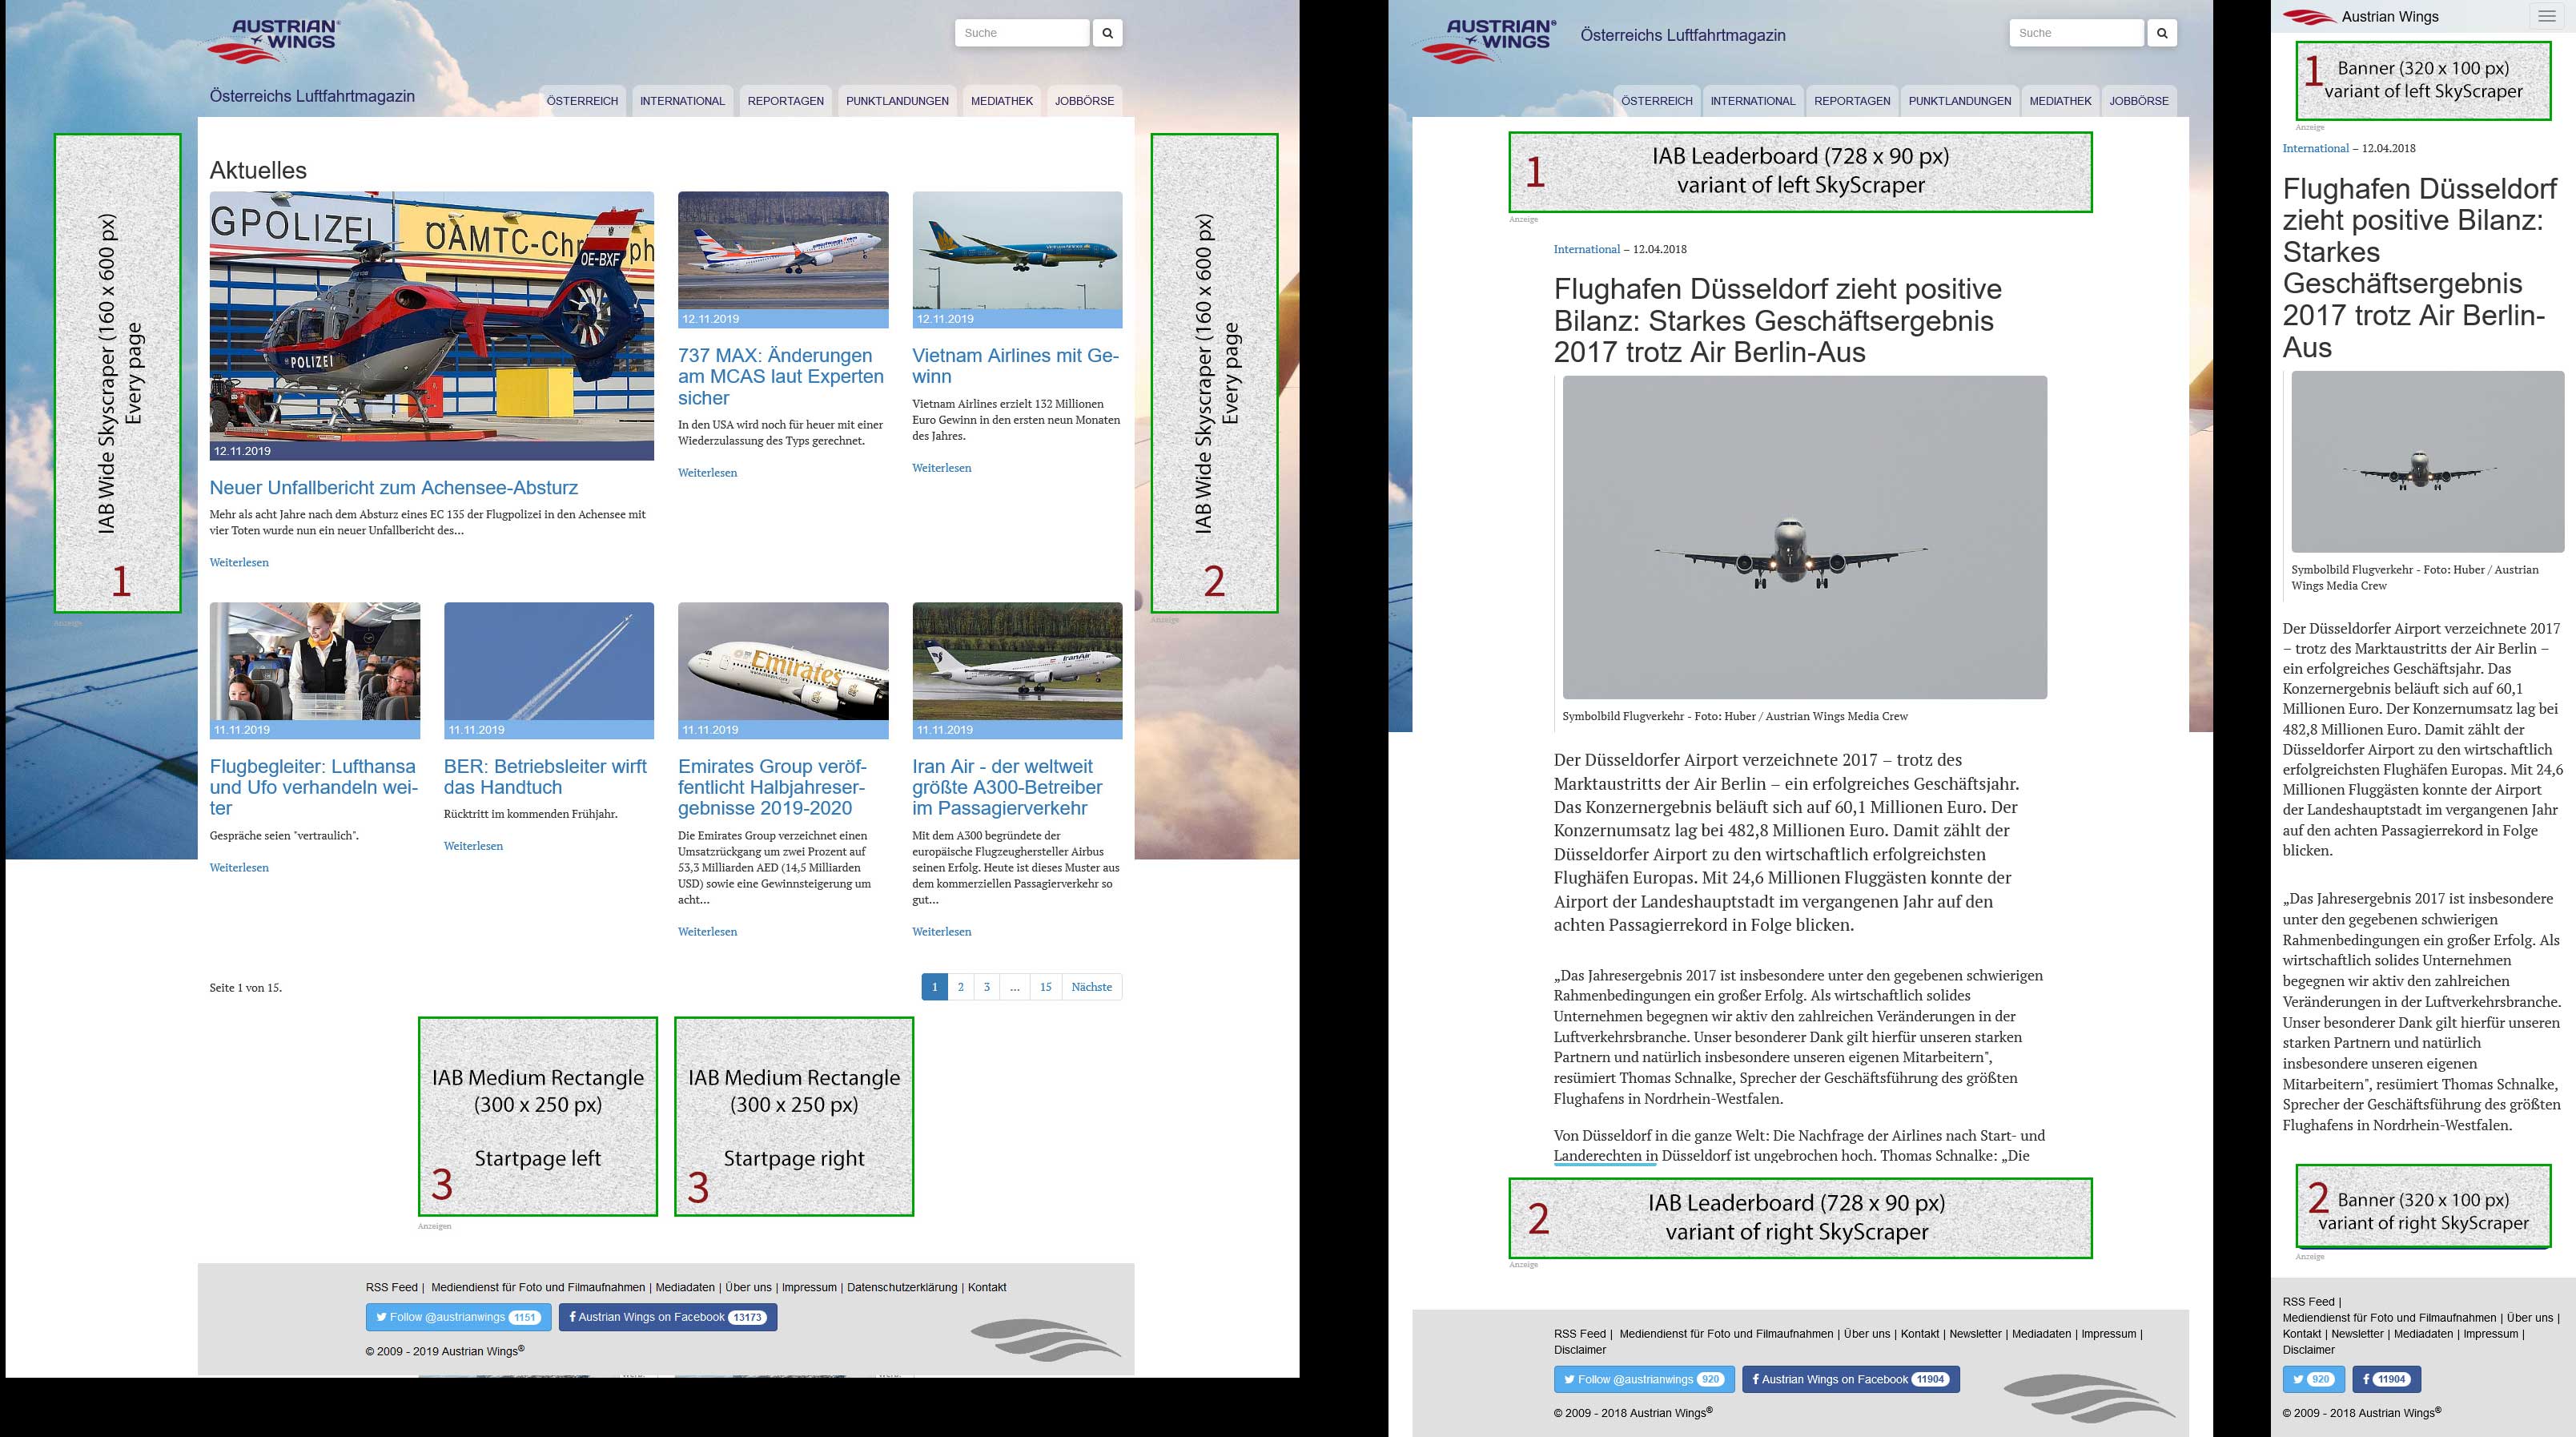Click Follow @austrianwings 920 button in tablet footer
This screenshot has width=2576, height=1437.
1644,1379
